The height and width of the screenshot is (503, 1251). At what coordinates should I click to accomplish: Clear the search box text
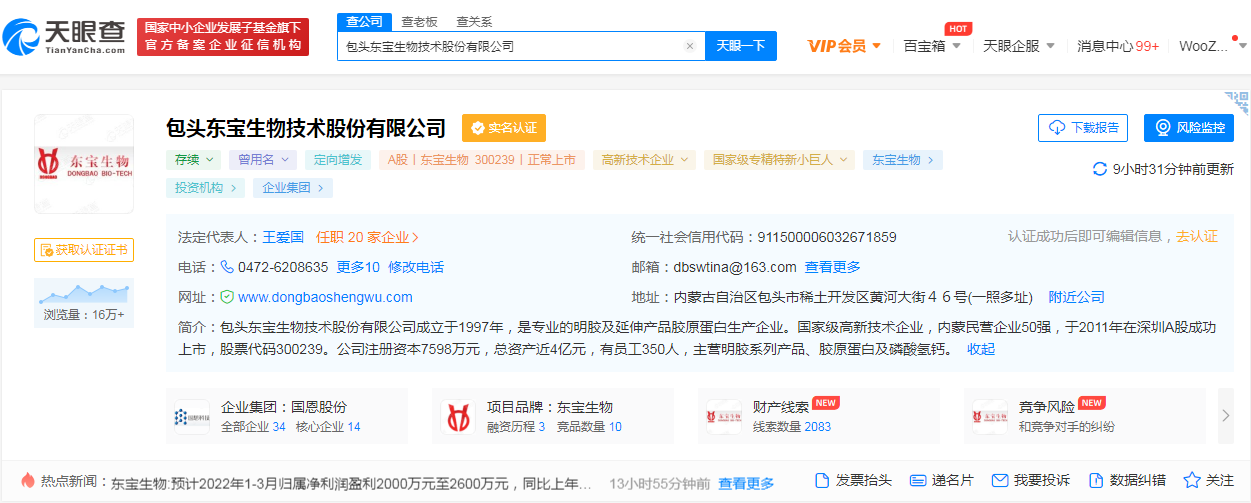[x=689, y=46]
